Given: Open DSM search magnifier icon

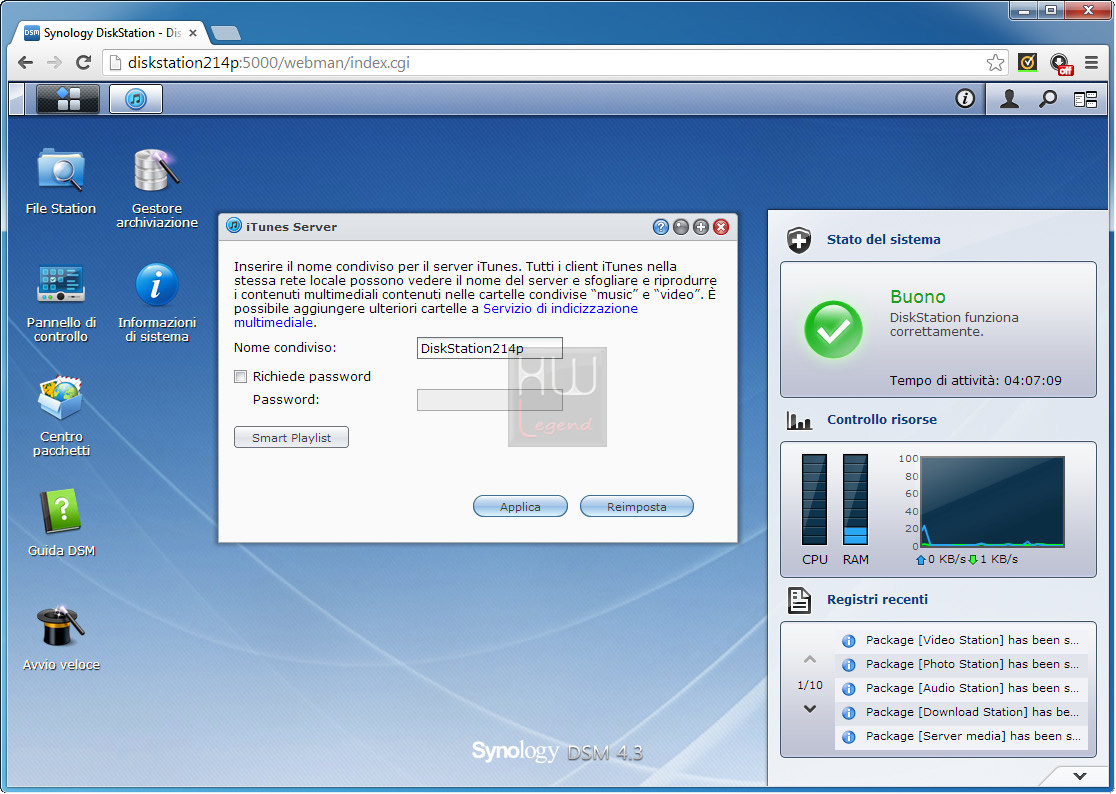Looking at the screenshot, I should pos(1048,99).
